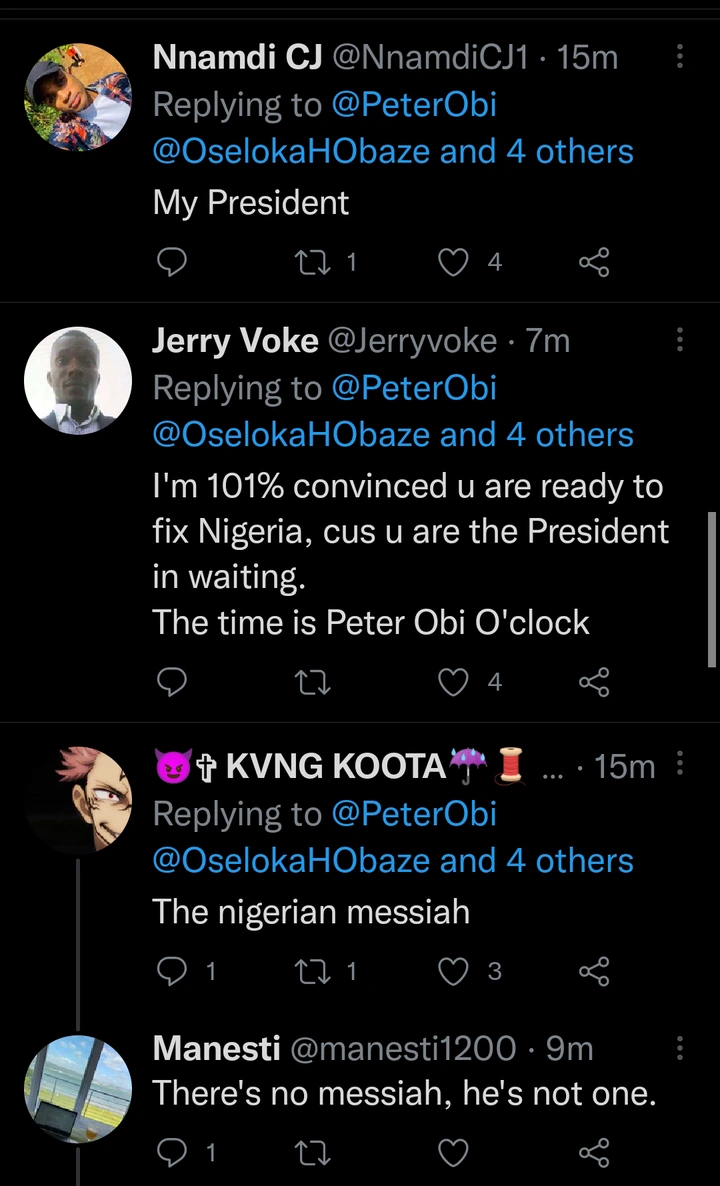Image resolution: width=720 pixels, height=1186 pixels.
Task: Reply to Nnamdi CJ's tweet
Action: pyautogui.click(x=173, y=262)
